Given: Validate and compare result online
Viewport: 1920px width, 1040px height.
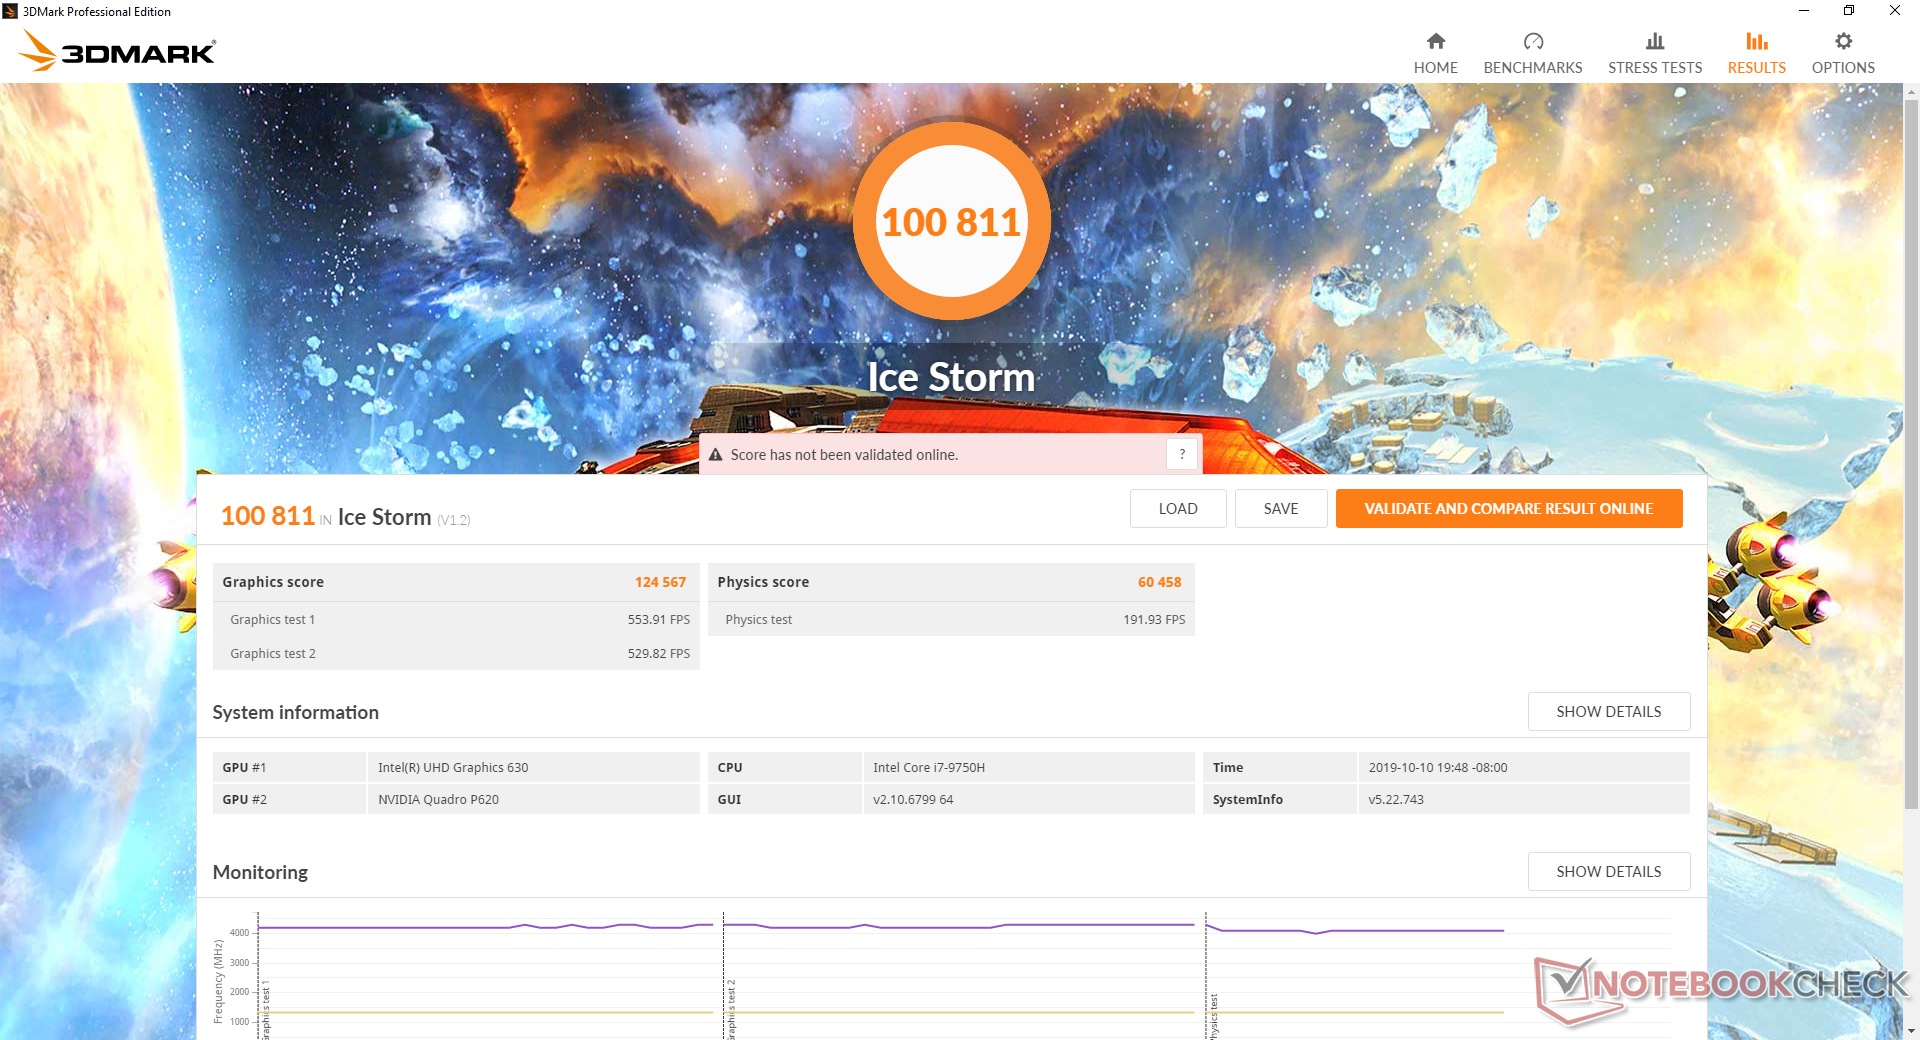Looking at the screenshot, I should [1508, 509].
